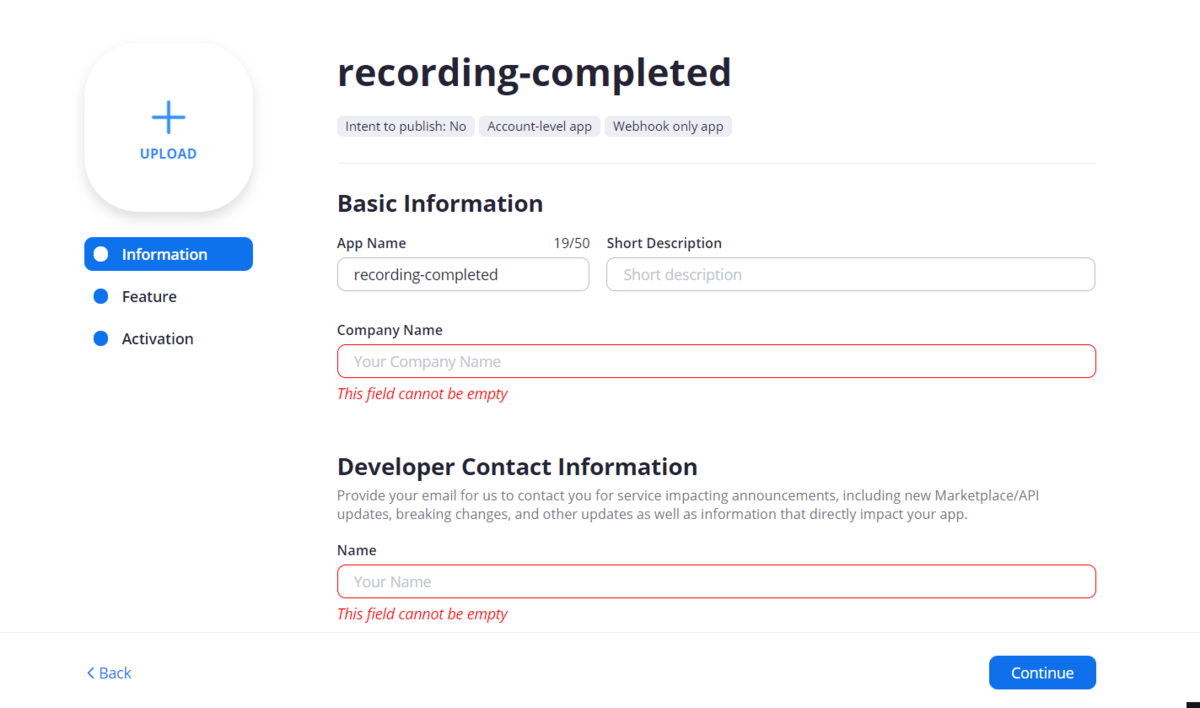The width and height of the screenshot is (1200, 708).
Task: Go Back using the bottom link
Action: coord(109,673)
